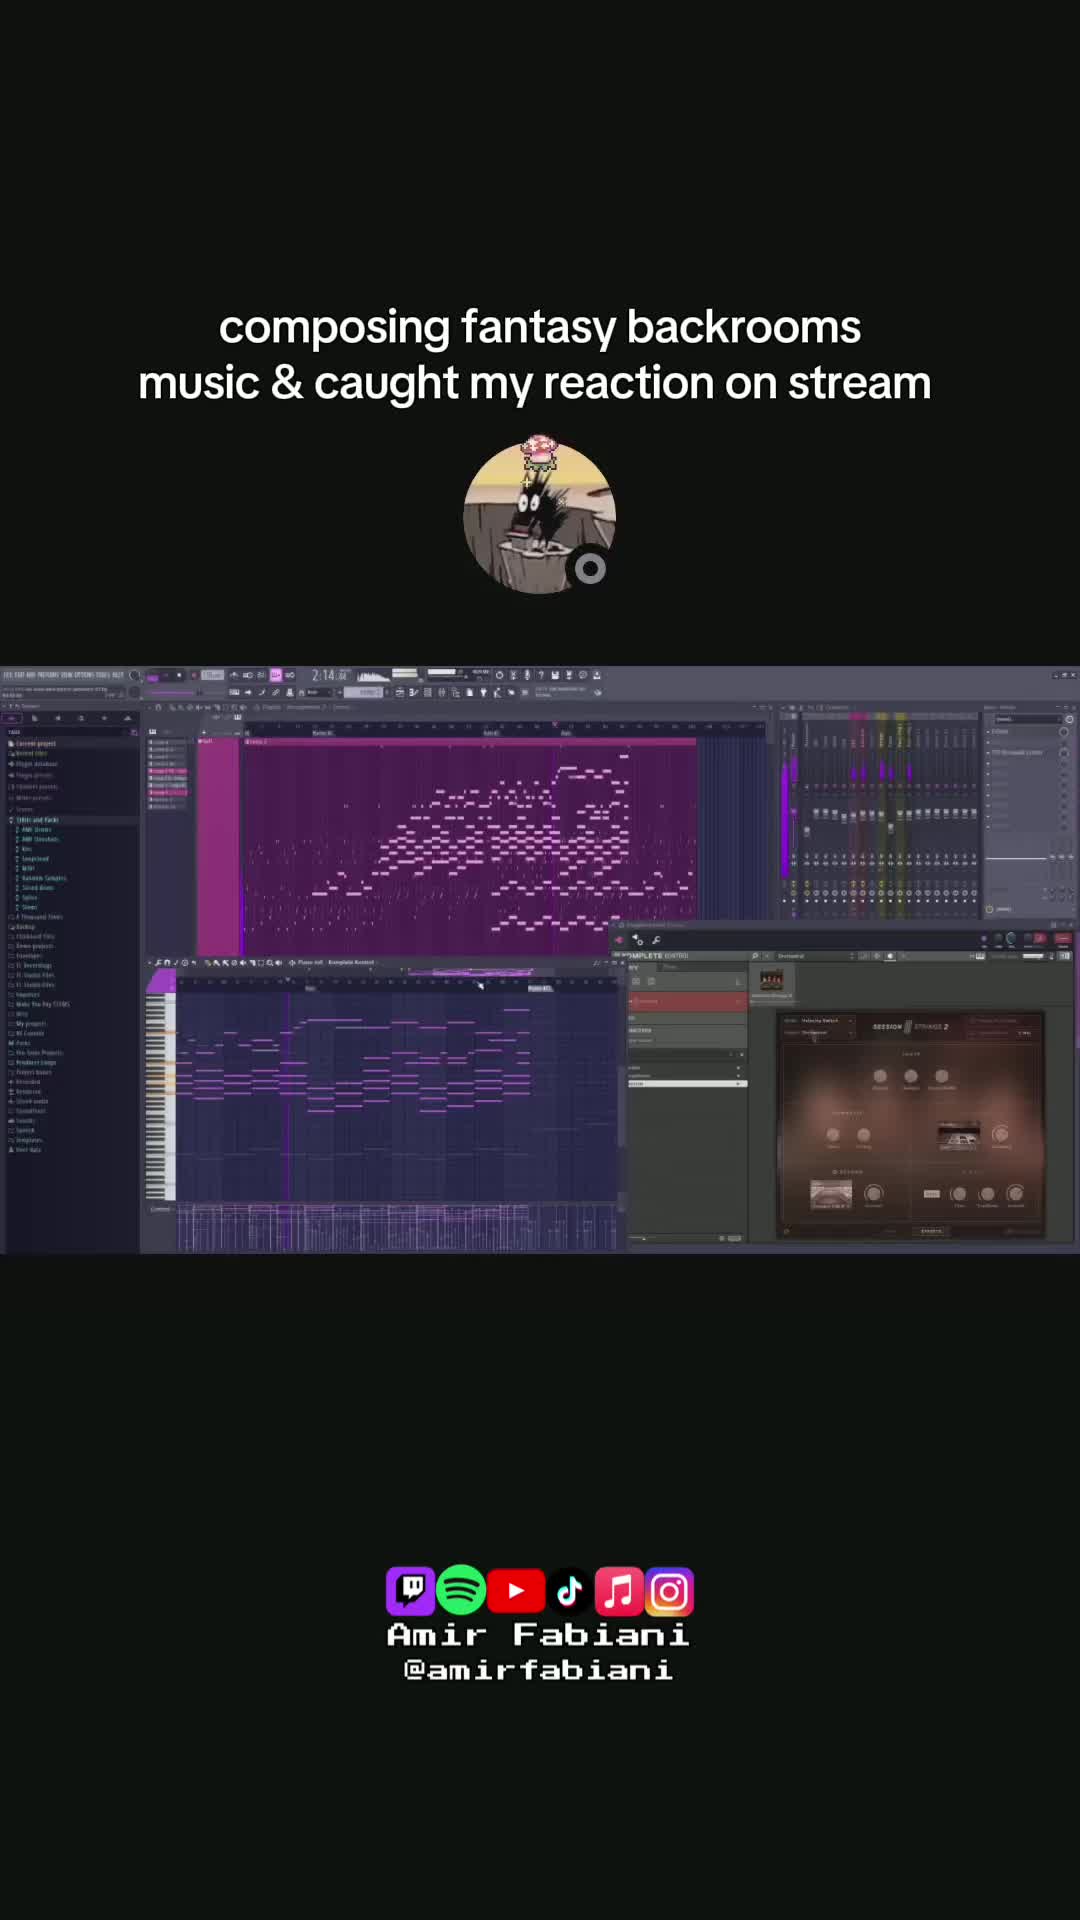Select the Plugin database browser entry
The height and width of the screenshot is (1920, 1080).
click(x=34, y=764)
